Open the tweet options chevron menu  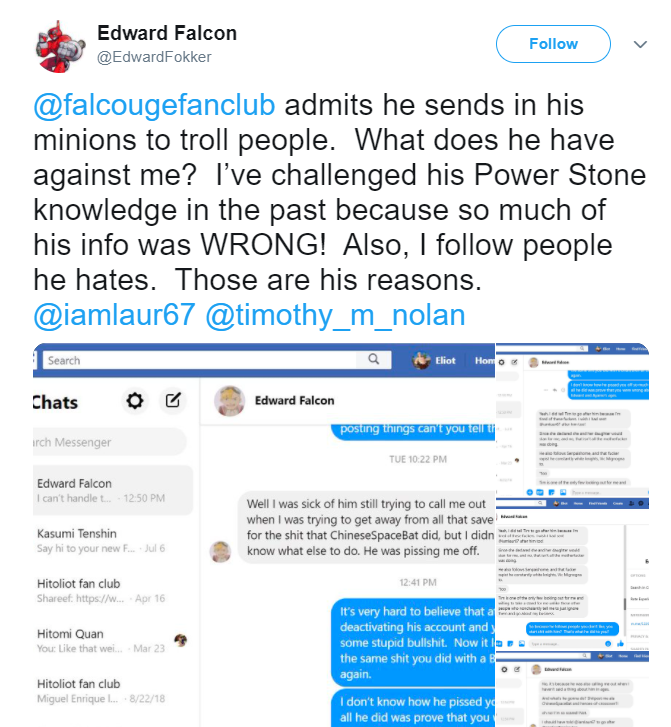point(640,44)
